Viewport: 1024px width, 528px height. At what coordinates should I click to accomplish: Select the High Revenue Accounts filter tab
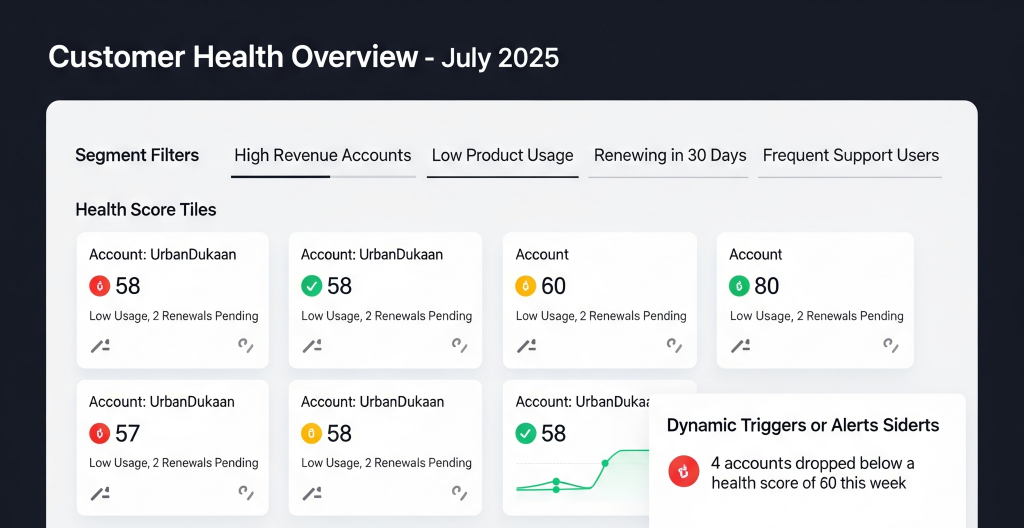pyautogui.click(x=322, y=155)
